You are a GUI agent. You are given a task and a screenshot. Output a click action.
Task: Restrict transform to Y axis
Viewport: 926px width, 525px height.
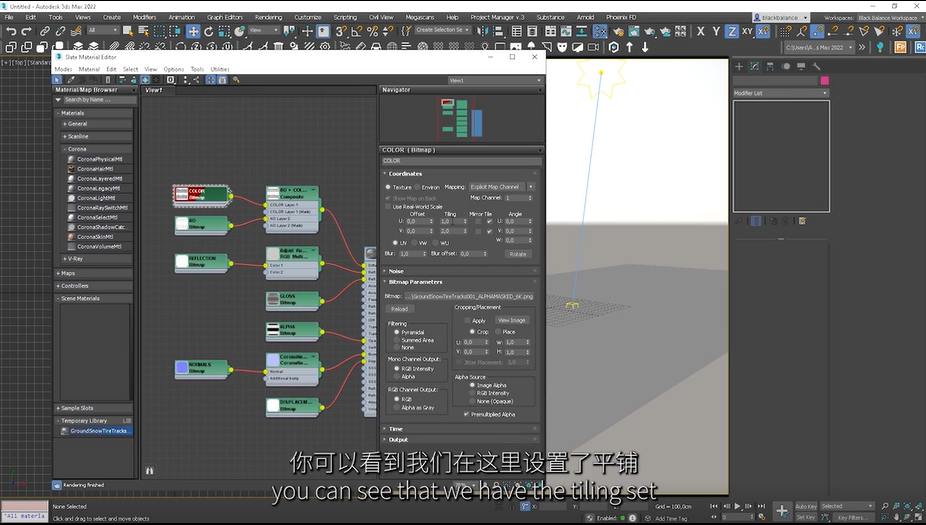[x=716, y=31]
